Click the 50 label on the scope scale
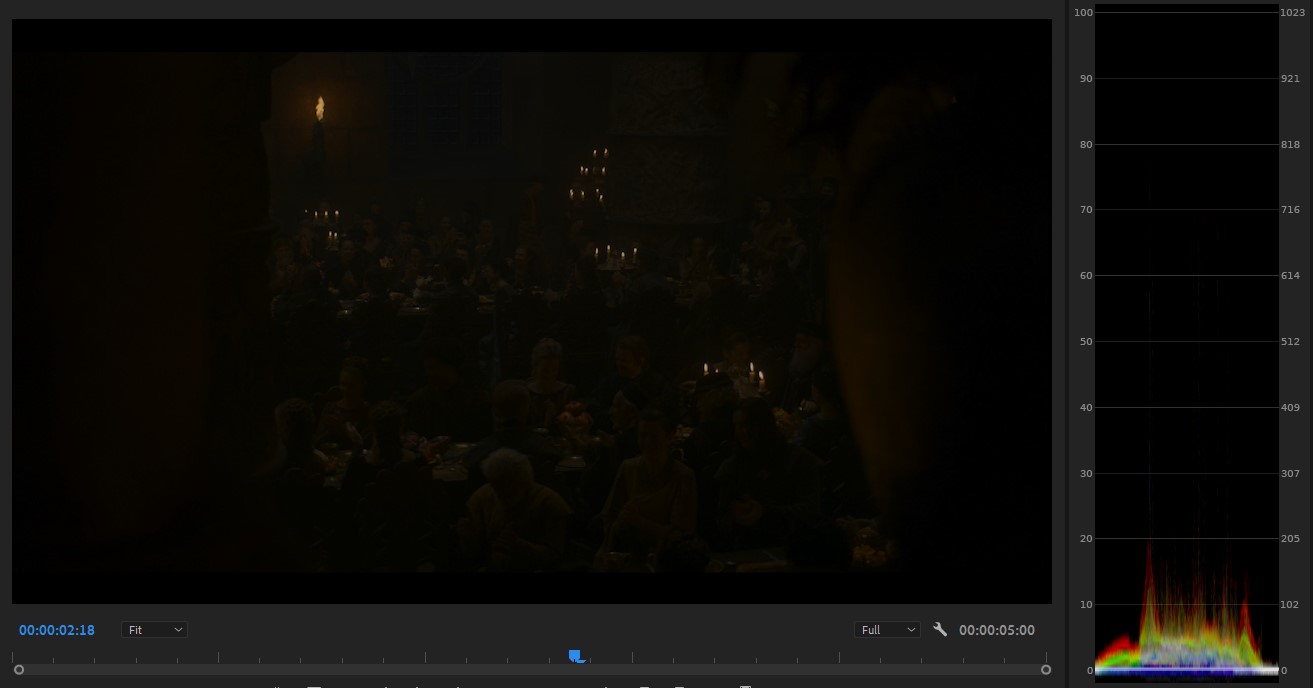The image size is (1313, 688). tap(1086, 342)
